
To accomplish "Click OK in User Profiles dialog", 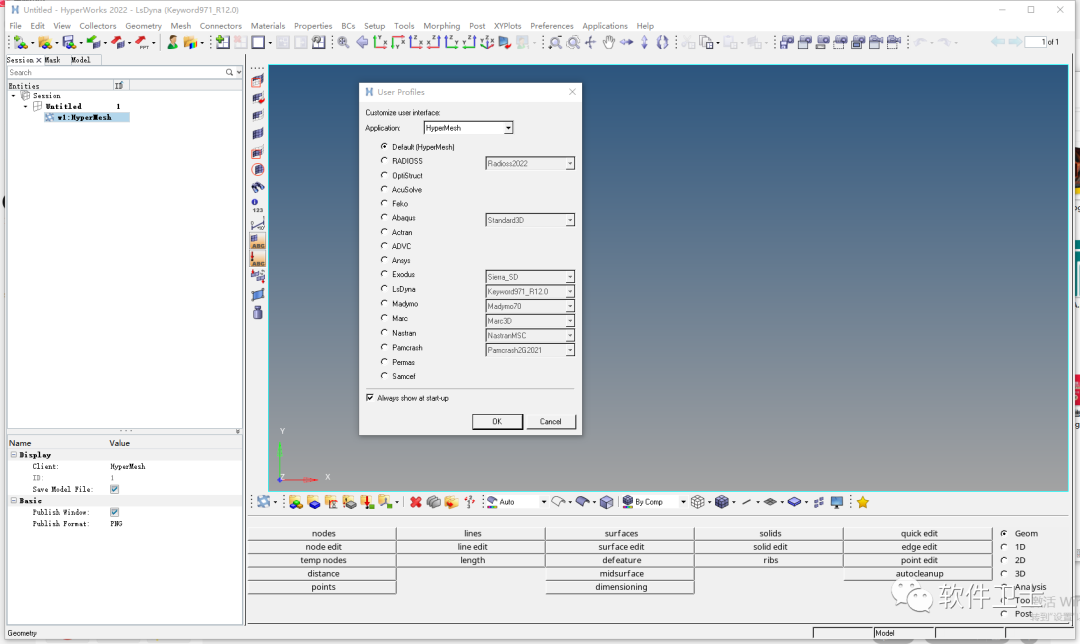I will click(497, 422).
